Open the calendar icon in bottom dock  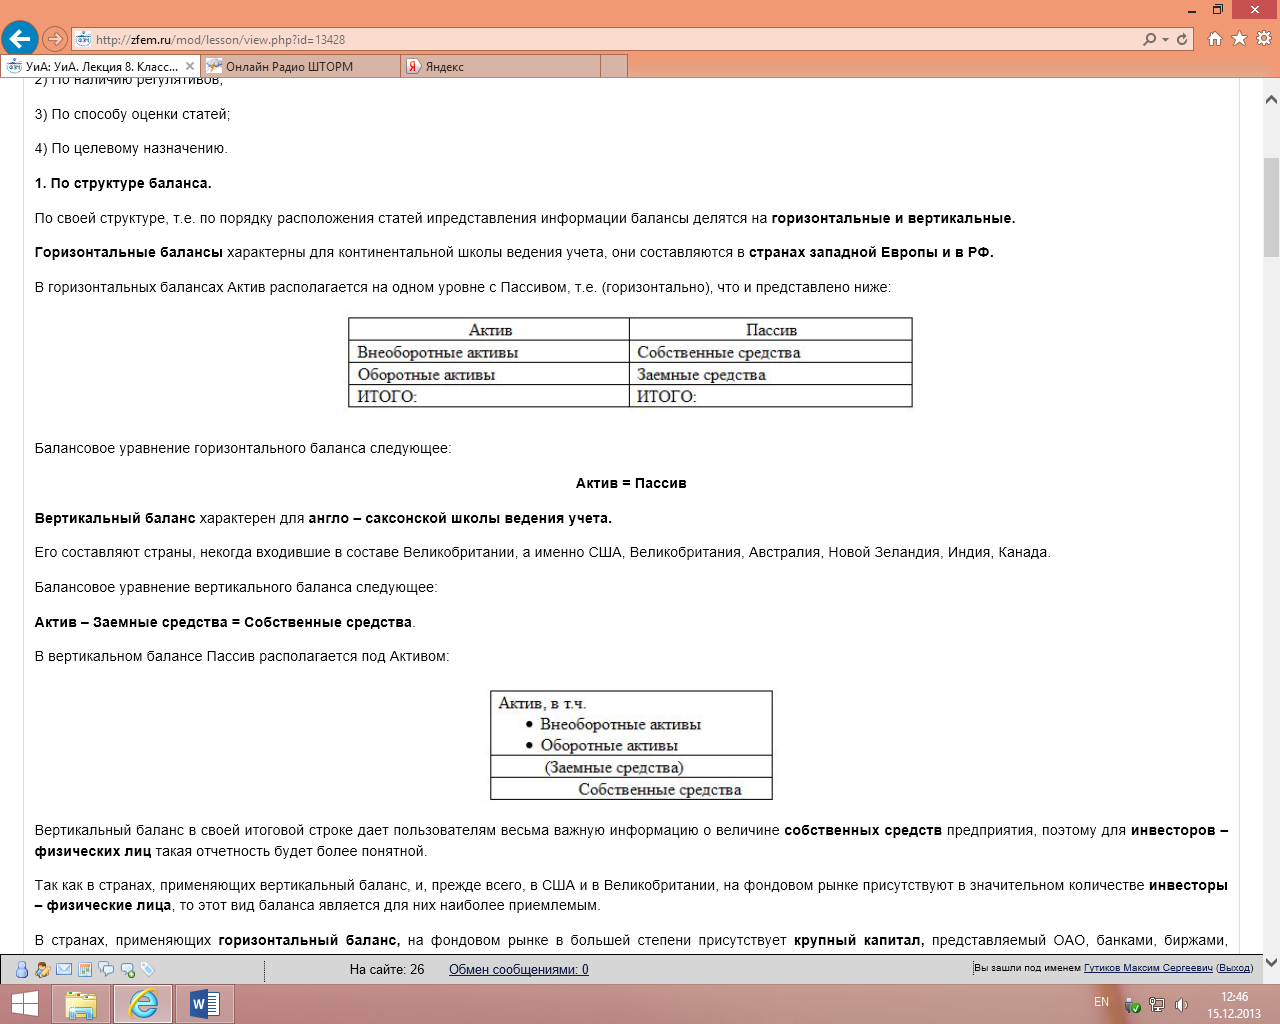85,969
